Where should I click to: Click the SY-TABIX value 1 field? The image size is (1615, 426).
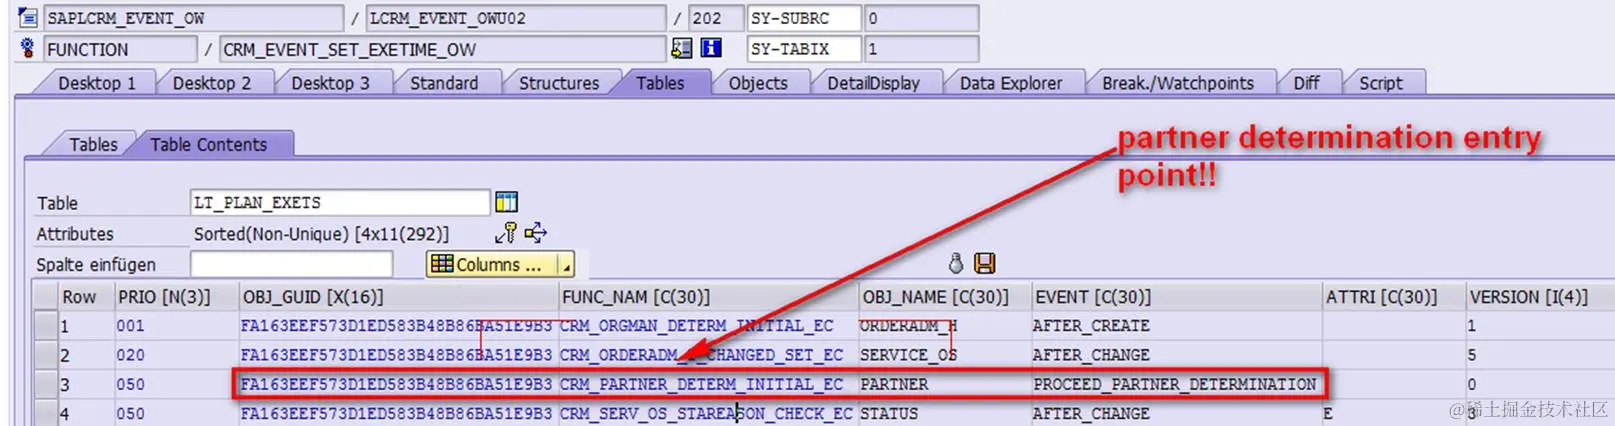[921, 49]
